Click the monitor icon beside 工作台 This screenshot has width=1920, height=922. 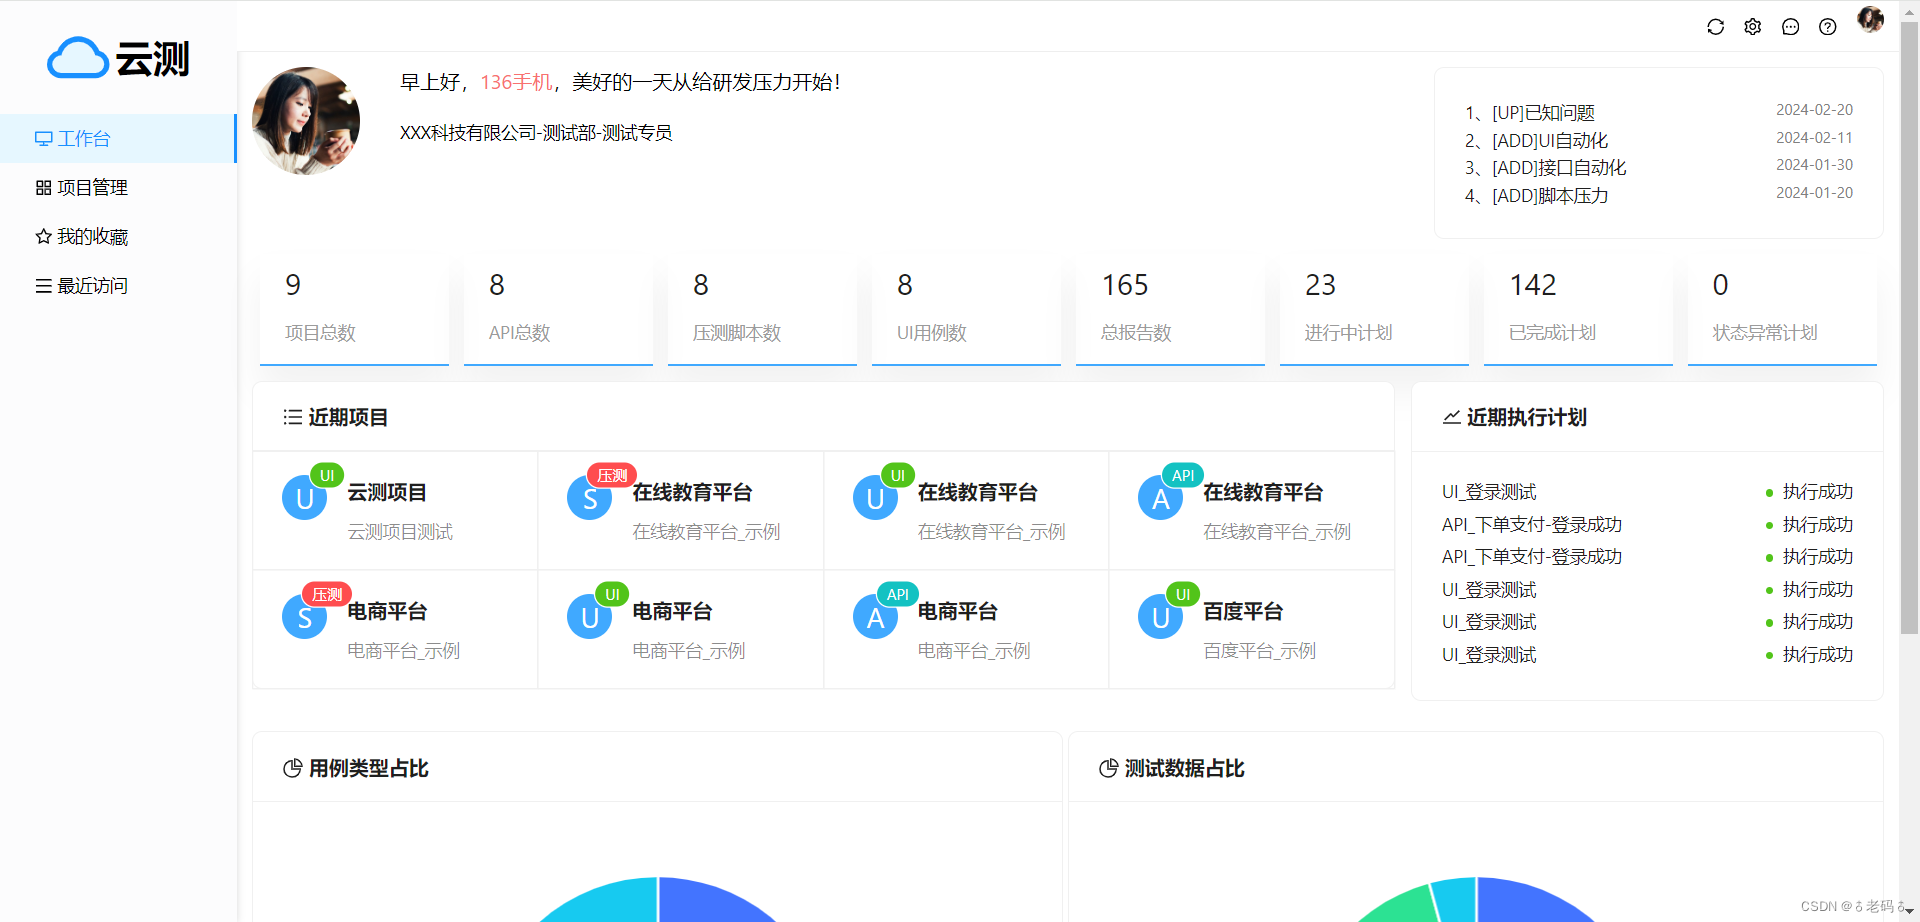click(x=43, y=139)
